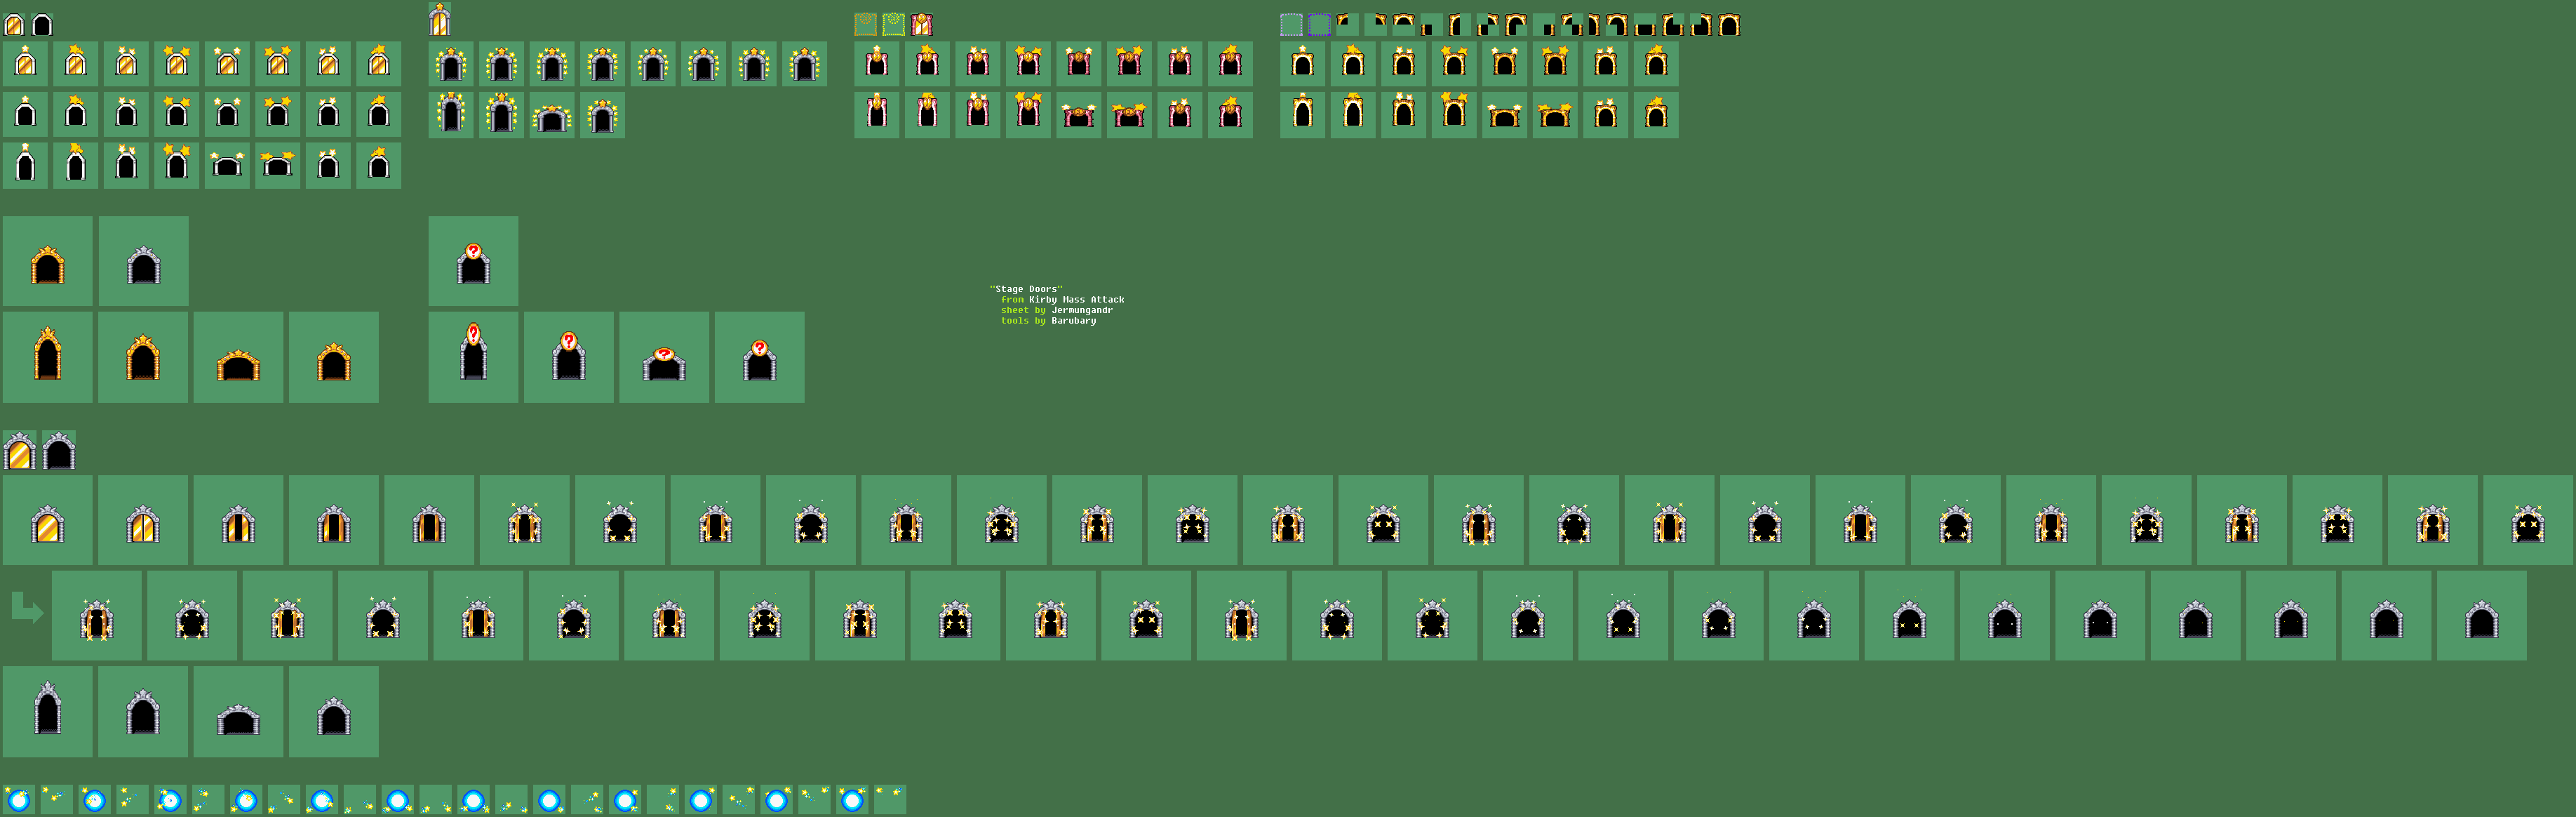Viewport: 2576px width, 817px height.
Task: Click the small starless black white-framed door at top-left
Action: click(x=42, y=24)
